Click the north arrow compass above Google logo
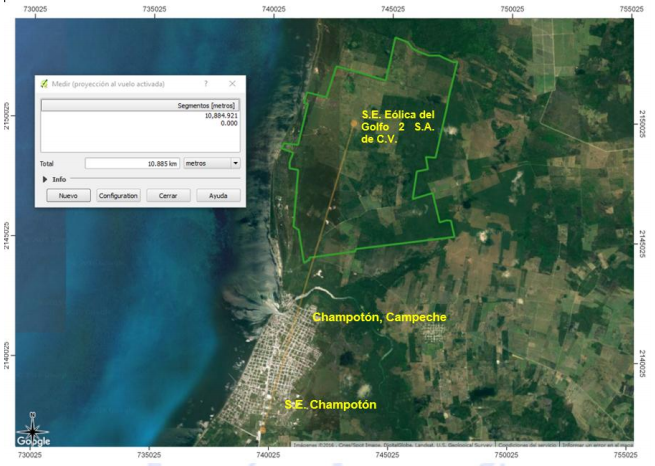 [33, 421]
